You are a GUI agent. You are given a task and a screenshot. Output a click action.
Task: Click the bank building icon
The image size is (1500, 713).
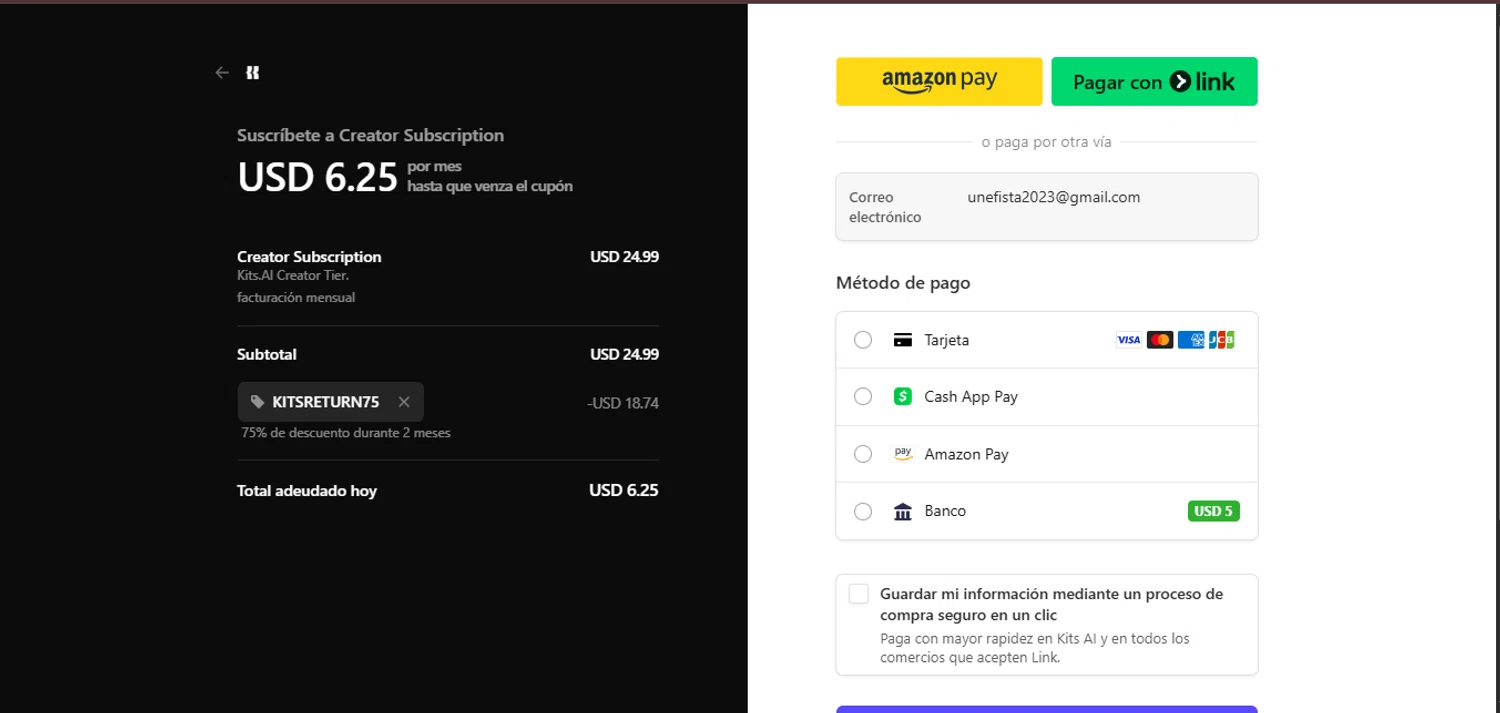(x=902, y=512)
